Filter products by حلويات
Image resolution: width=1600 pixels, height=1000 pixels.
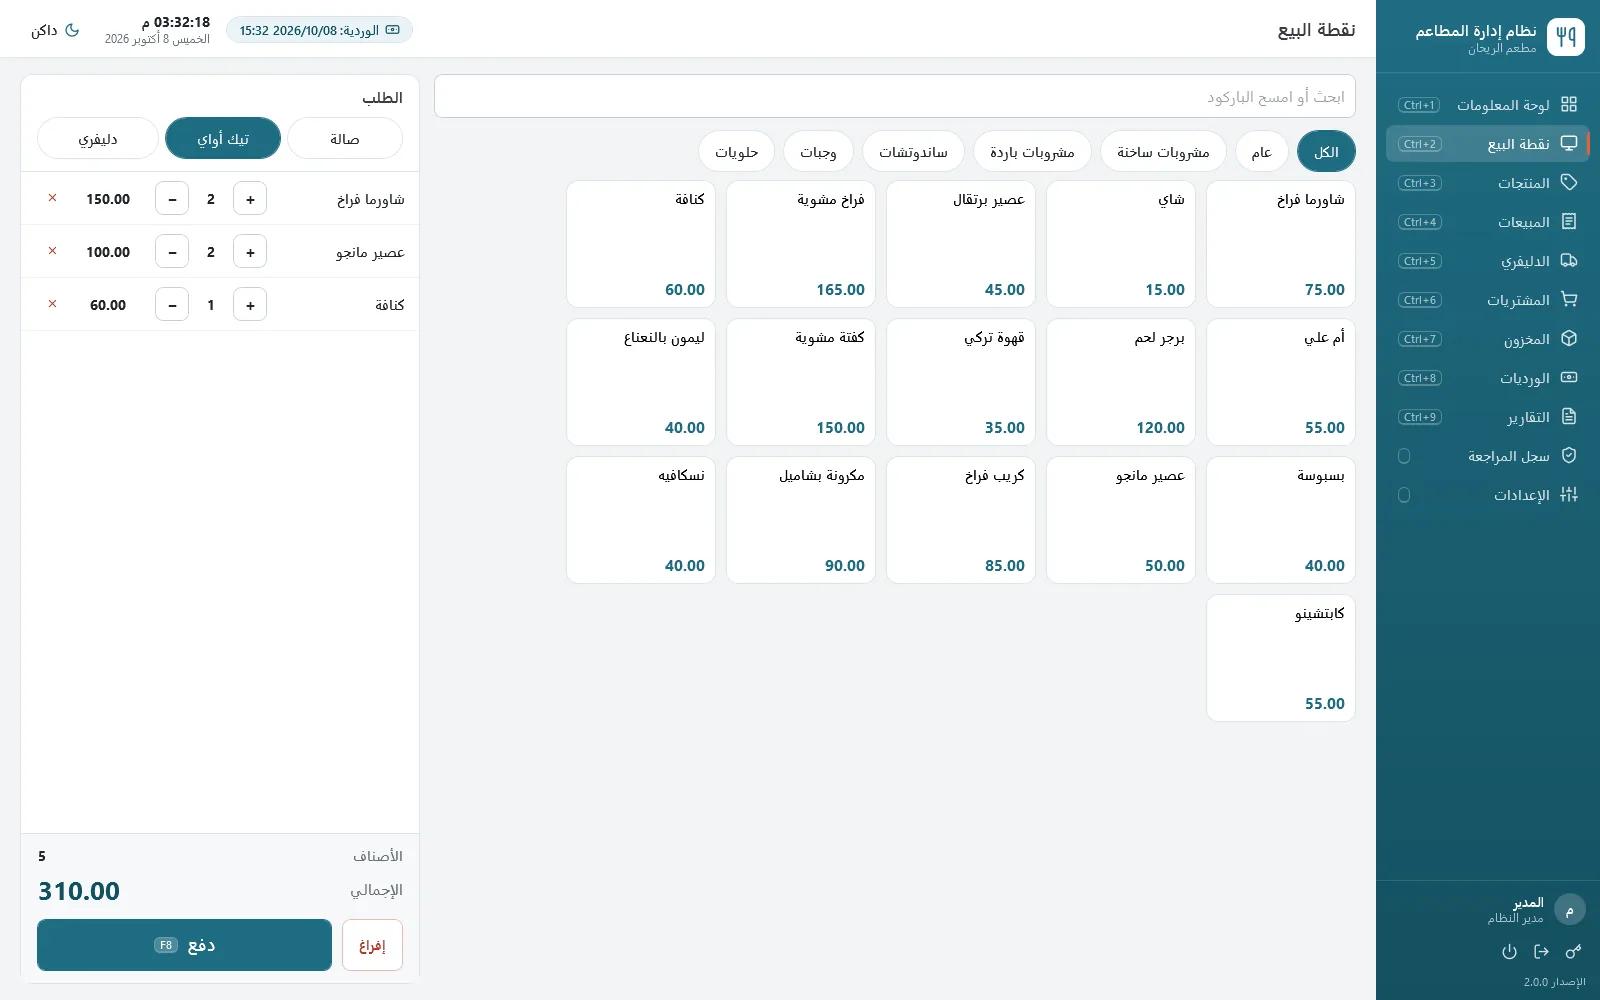point(737,151)
